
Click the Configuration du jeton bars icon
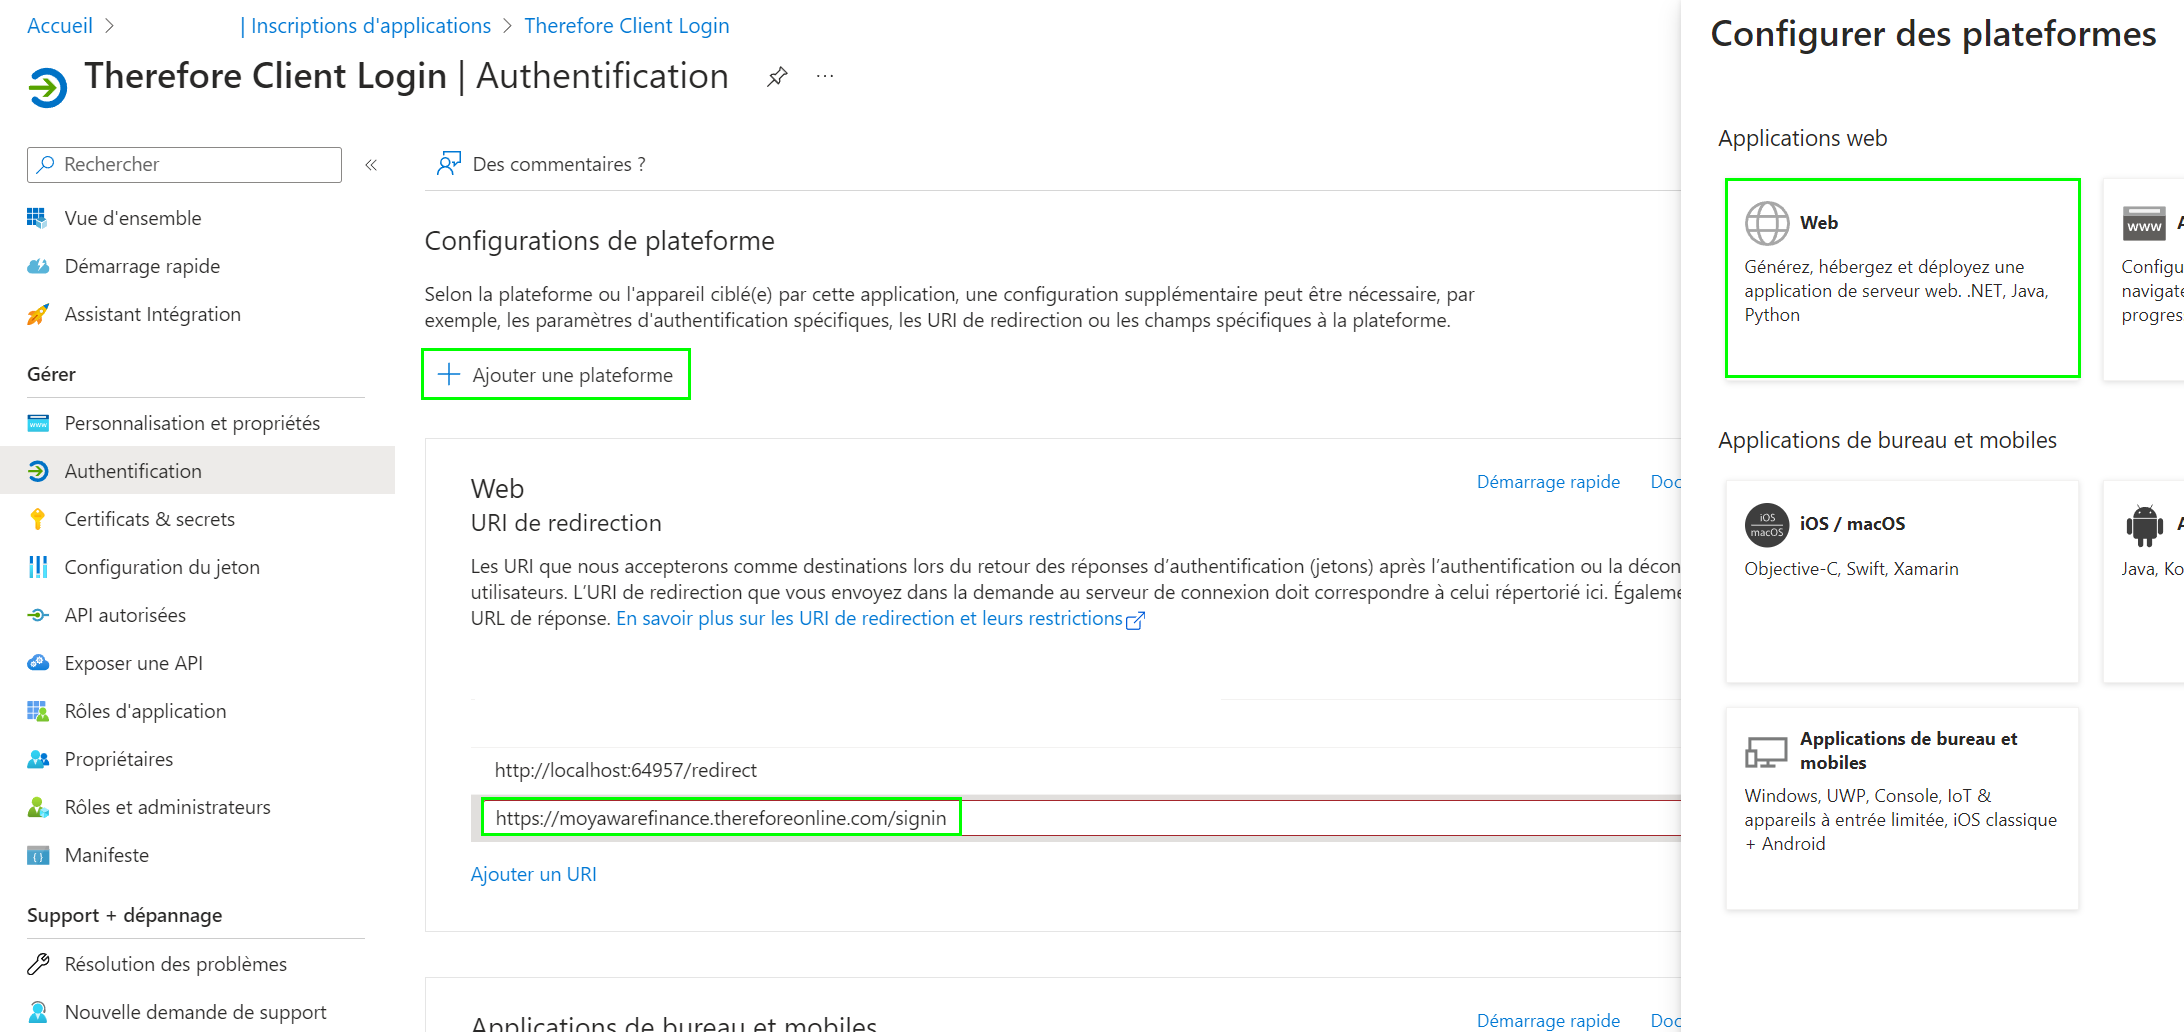[38, 567]
